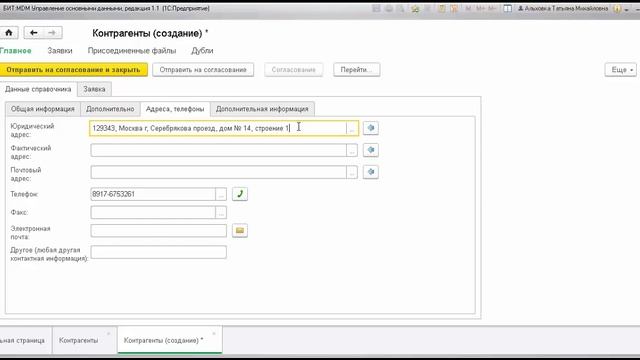Fill postal address using its blue arrow icon
This screenshot has width=640, height=360.
pos(371,172)
